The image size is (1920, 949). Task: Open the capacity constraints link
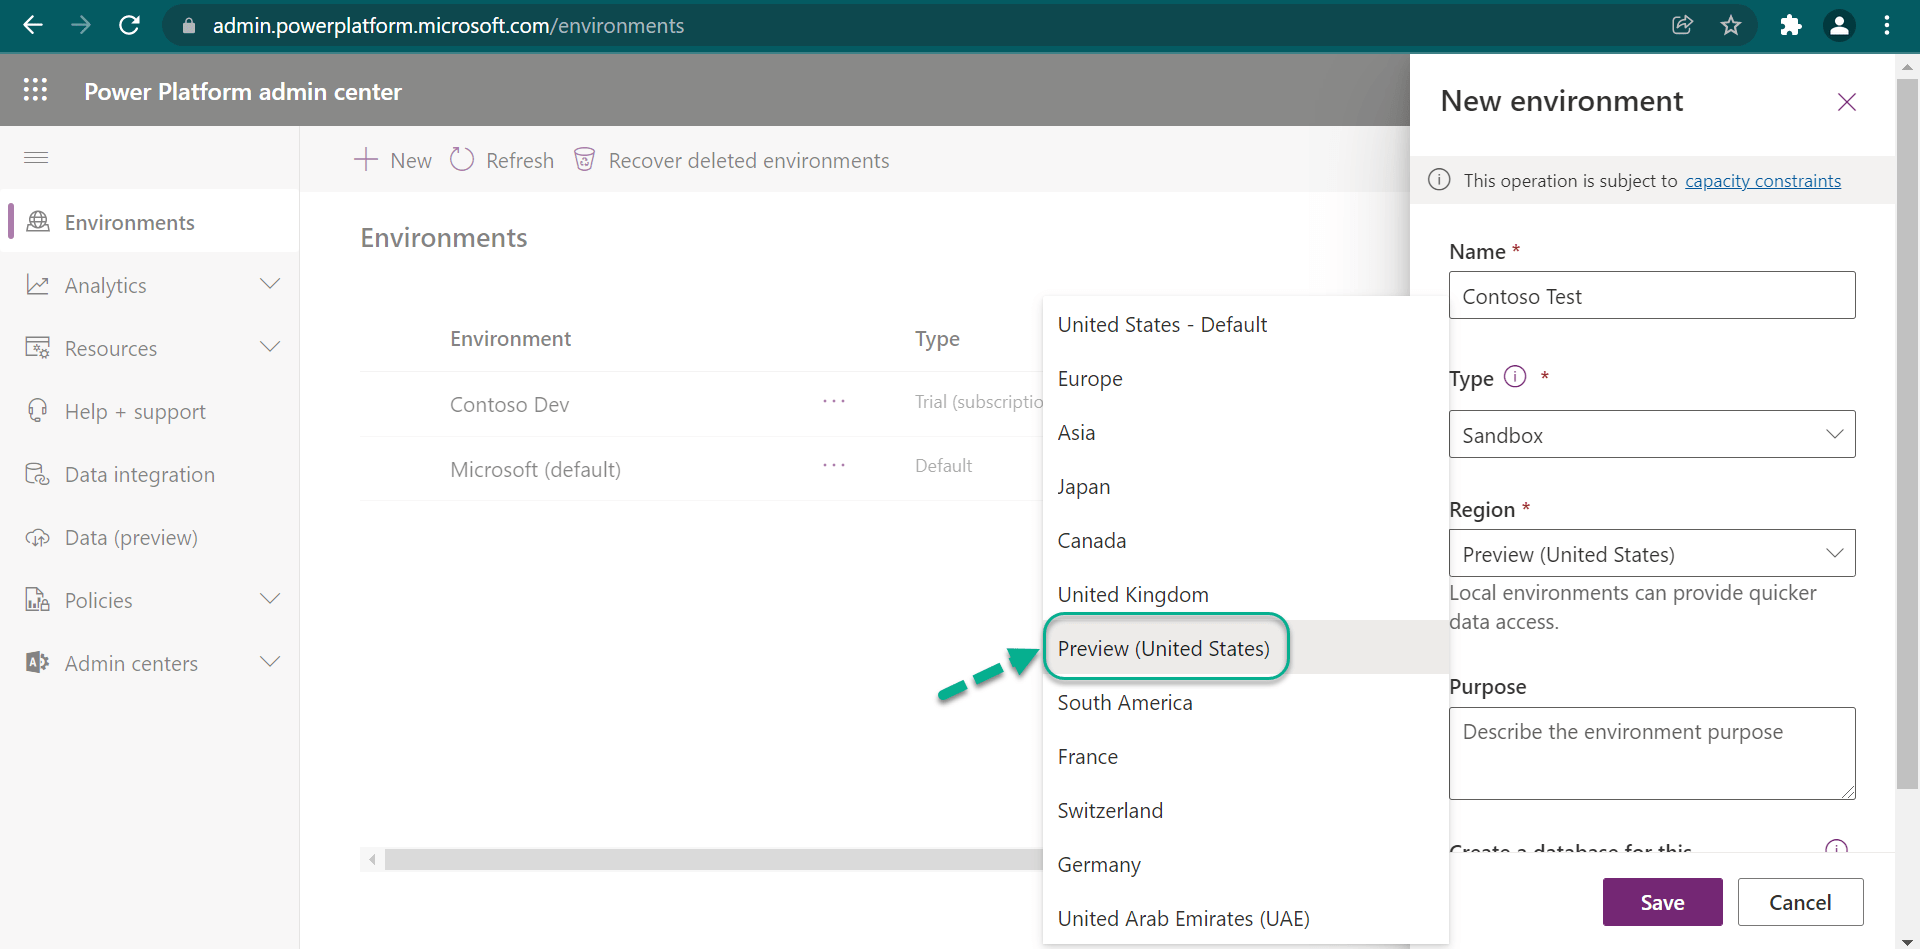point(1763,181)
